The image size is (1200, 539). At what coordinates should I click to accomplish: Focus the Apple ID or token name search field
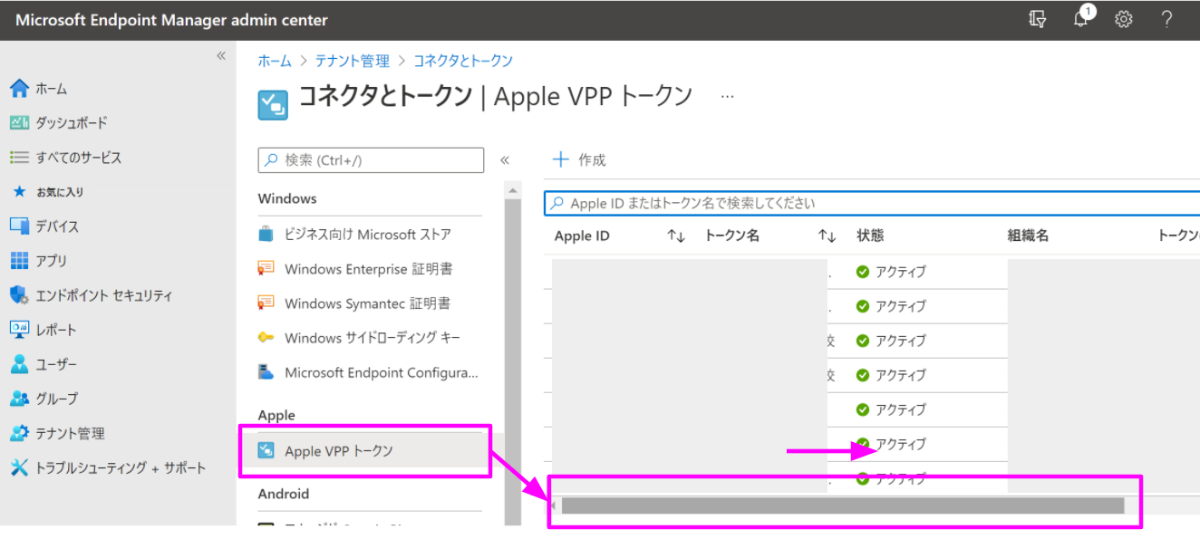pos(872,203)
